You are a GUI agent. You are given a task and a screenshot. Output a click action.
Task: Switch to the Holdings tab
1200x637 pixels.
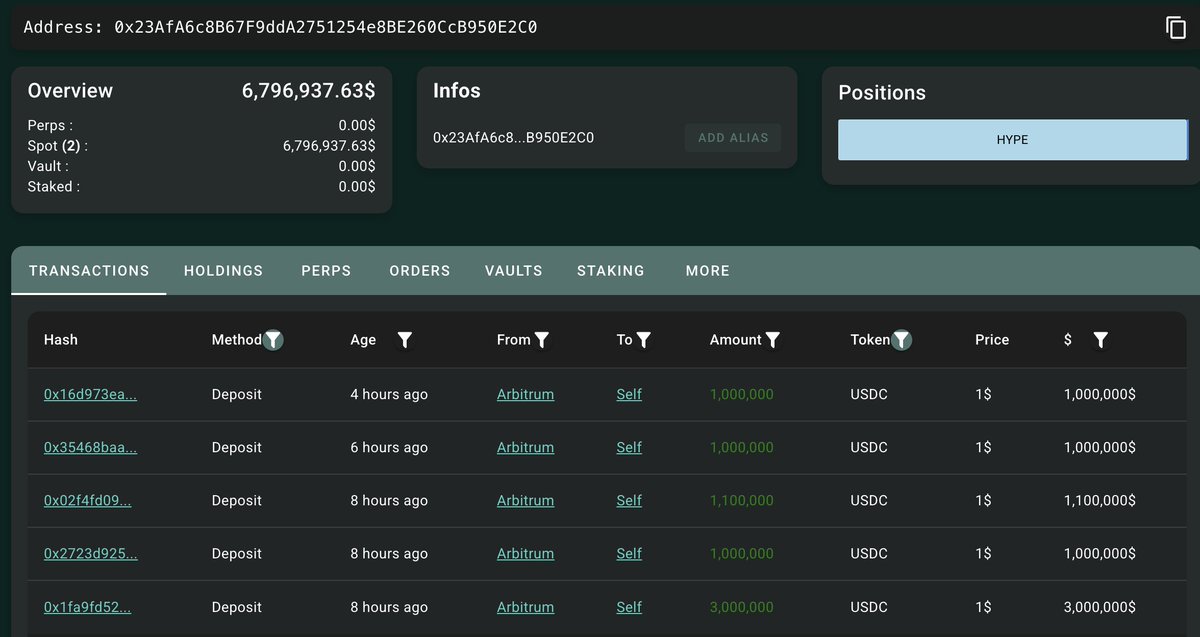tap(223, 271)
